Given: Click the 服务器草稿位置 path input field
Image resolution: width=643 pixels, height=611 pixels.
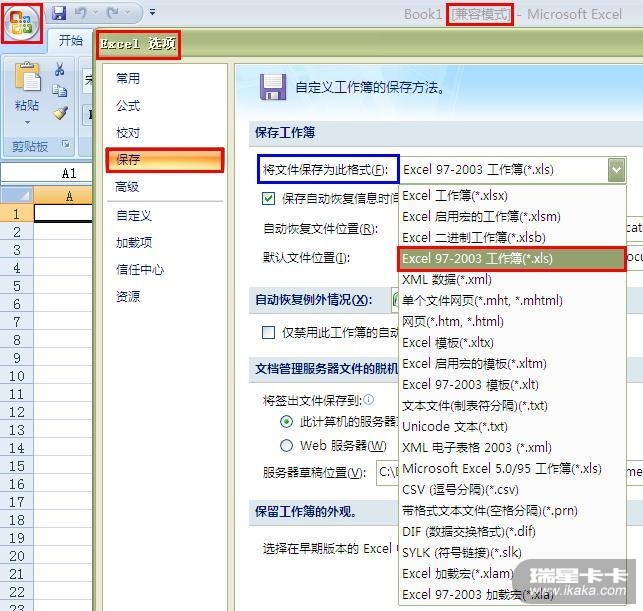Looking at the screenshot, I should pyautogui.click(x=387, y=473).
